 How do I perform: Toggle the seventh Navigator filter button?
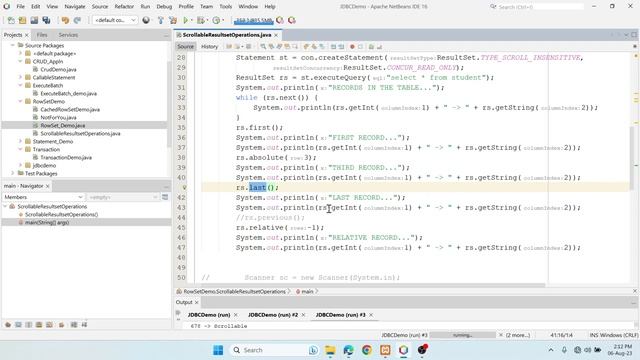tap(74, 324)
